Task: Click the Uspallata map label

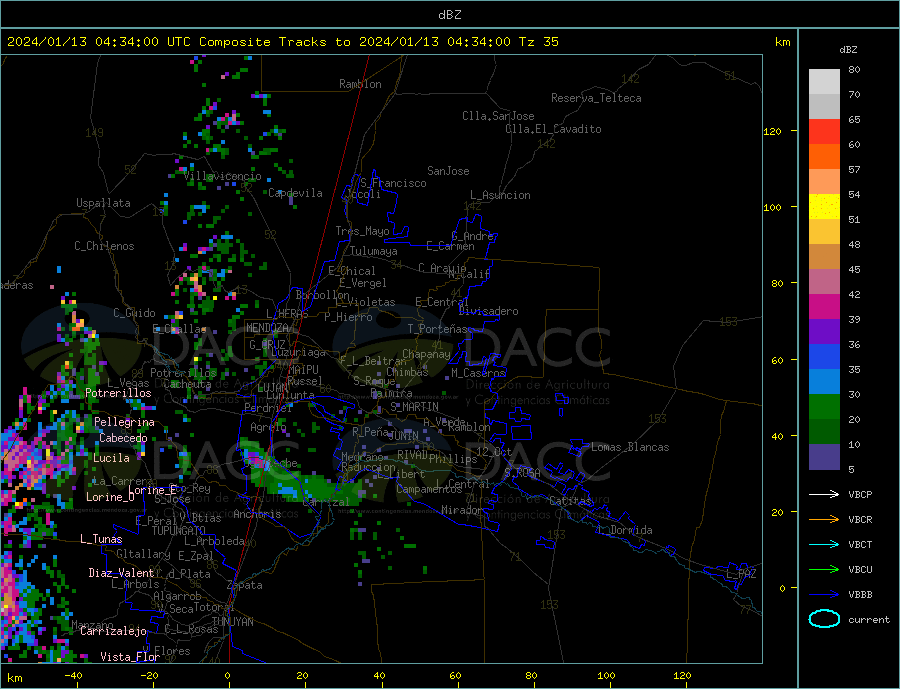Action: coord(103,203)
